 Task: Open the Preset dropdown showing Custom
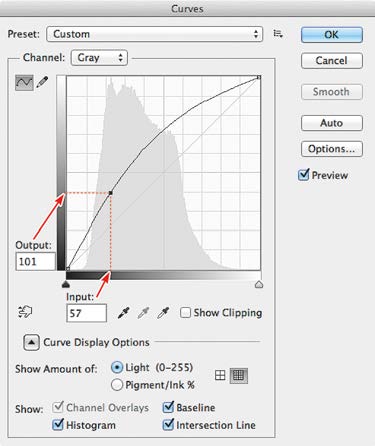pyautogui.click(x=155, y=34)
